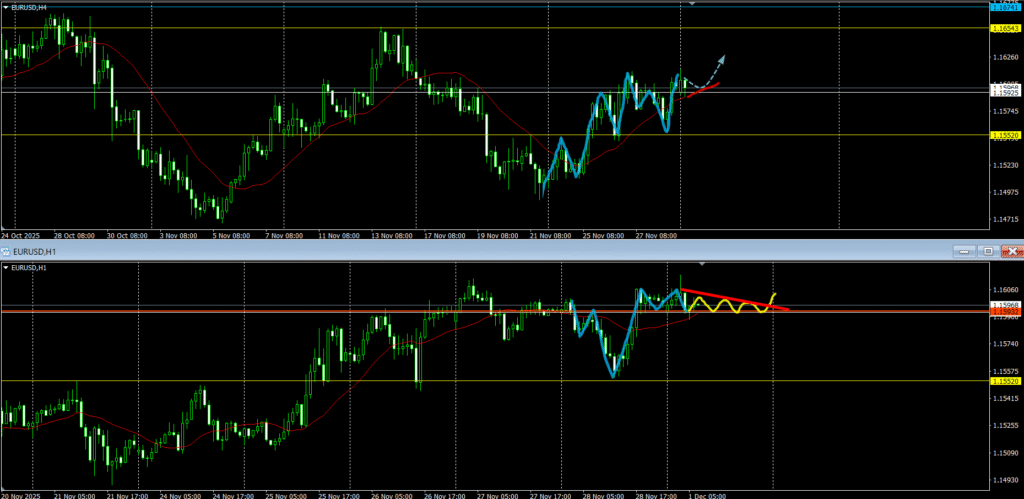Click the 1.16543 yellow price label on H4

(x=1005, y=28)
